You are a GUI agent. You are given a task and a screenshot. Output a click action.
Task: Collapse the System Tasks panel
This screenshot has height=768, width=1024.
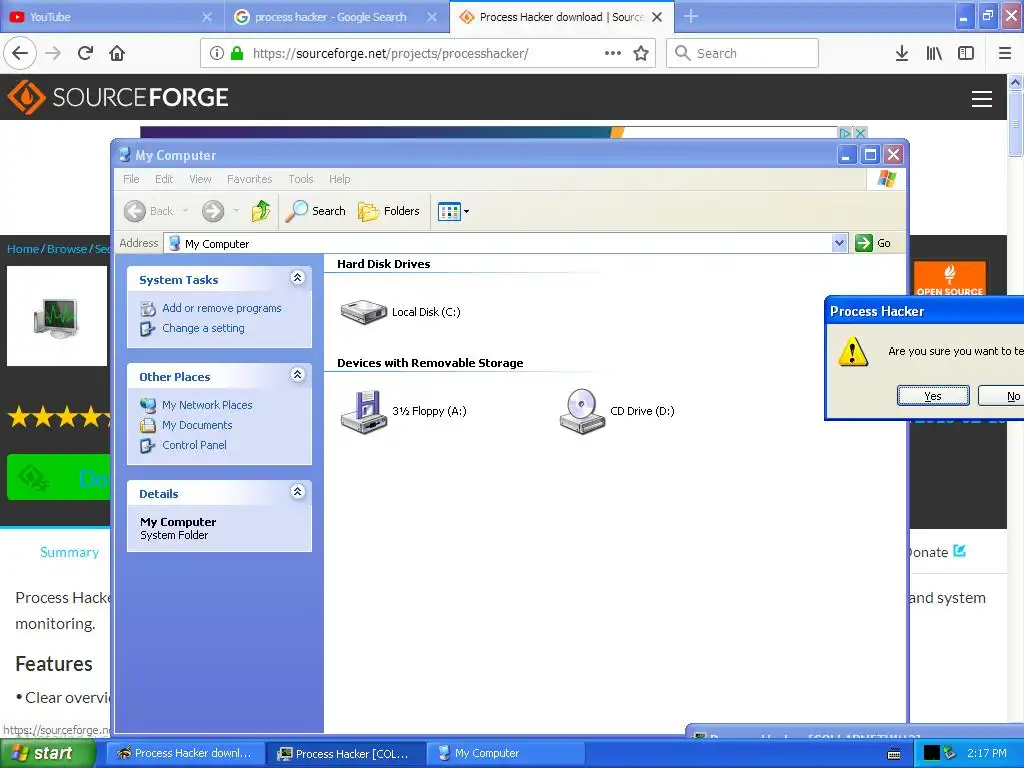[x=297, y=278]
